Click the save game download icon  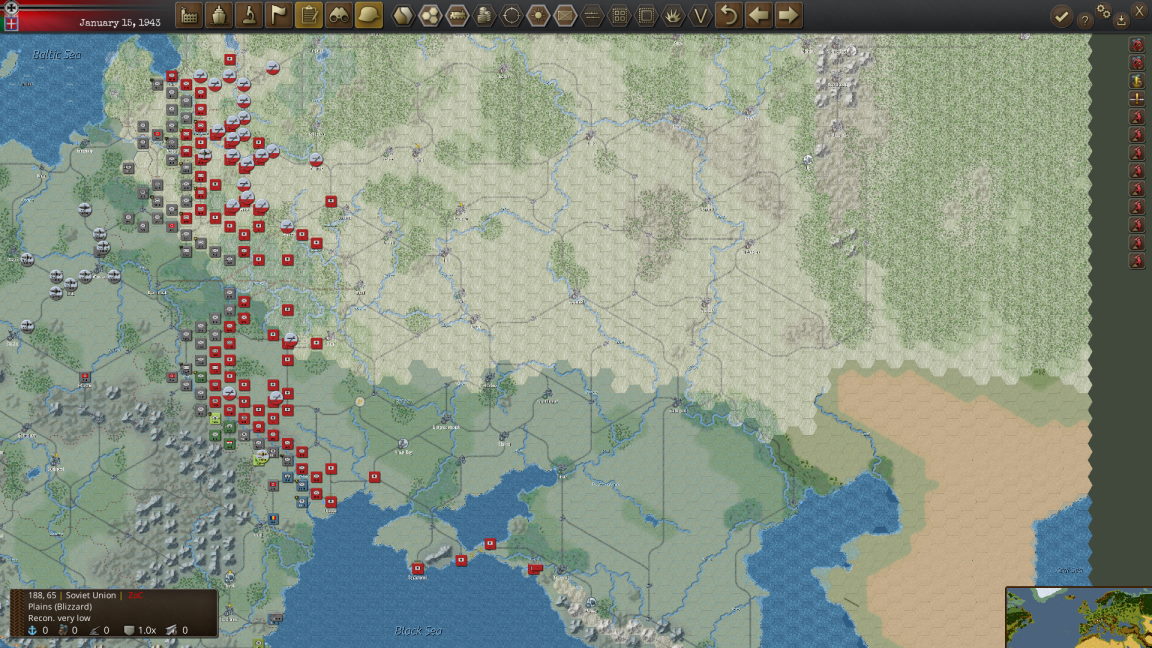pyautogui.click(x=1121, y=21)
